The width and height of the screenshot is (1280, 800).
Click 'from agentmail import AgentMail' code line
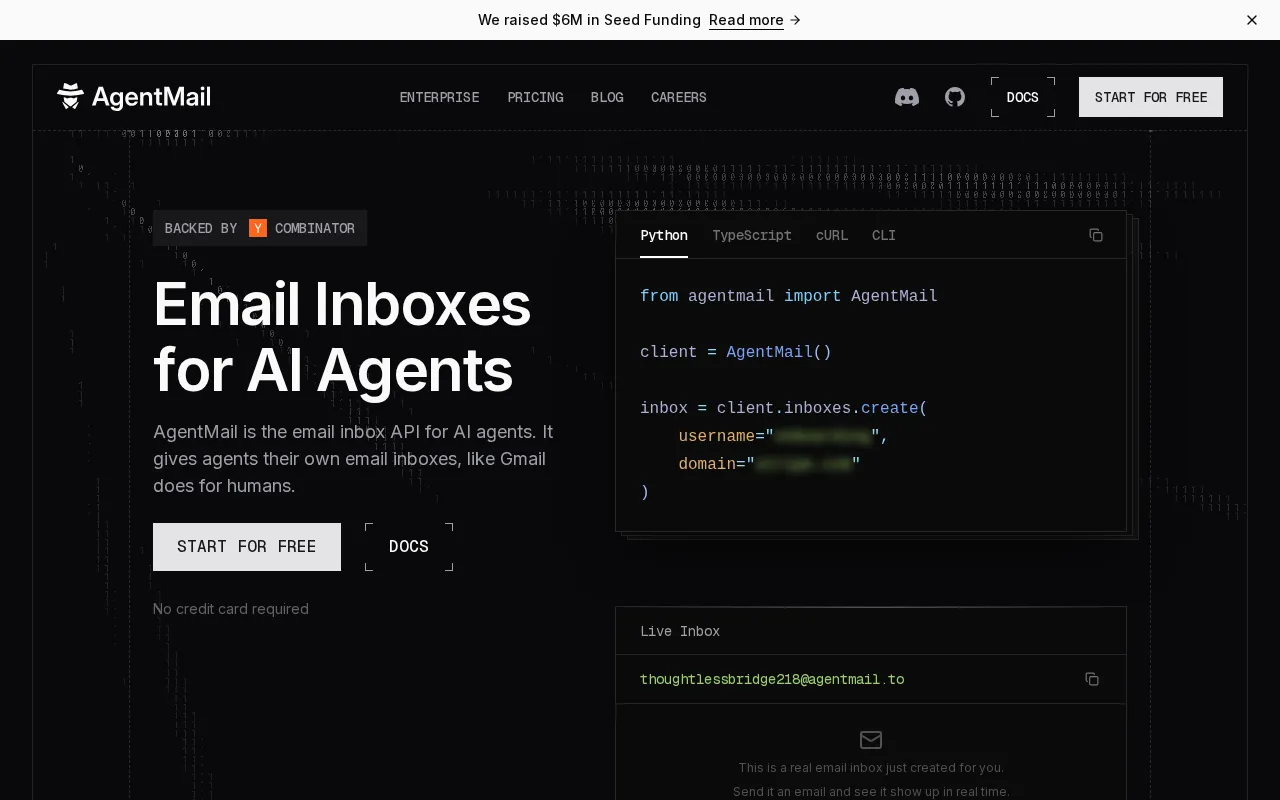[x=789, y=296]
